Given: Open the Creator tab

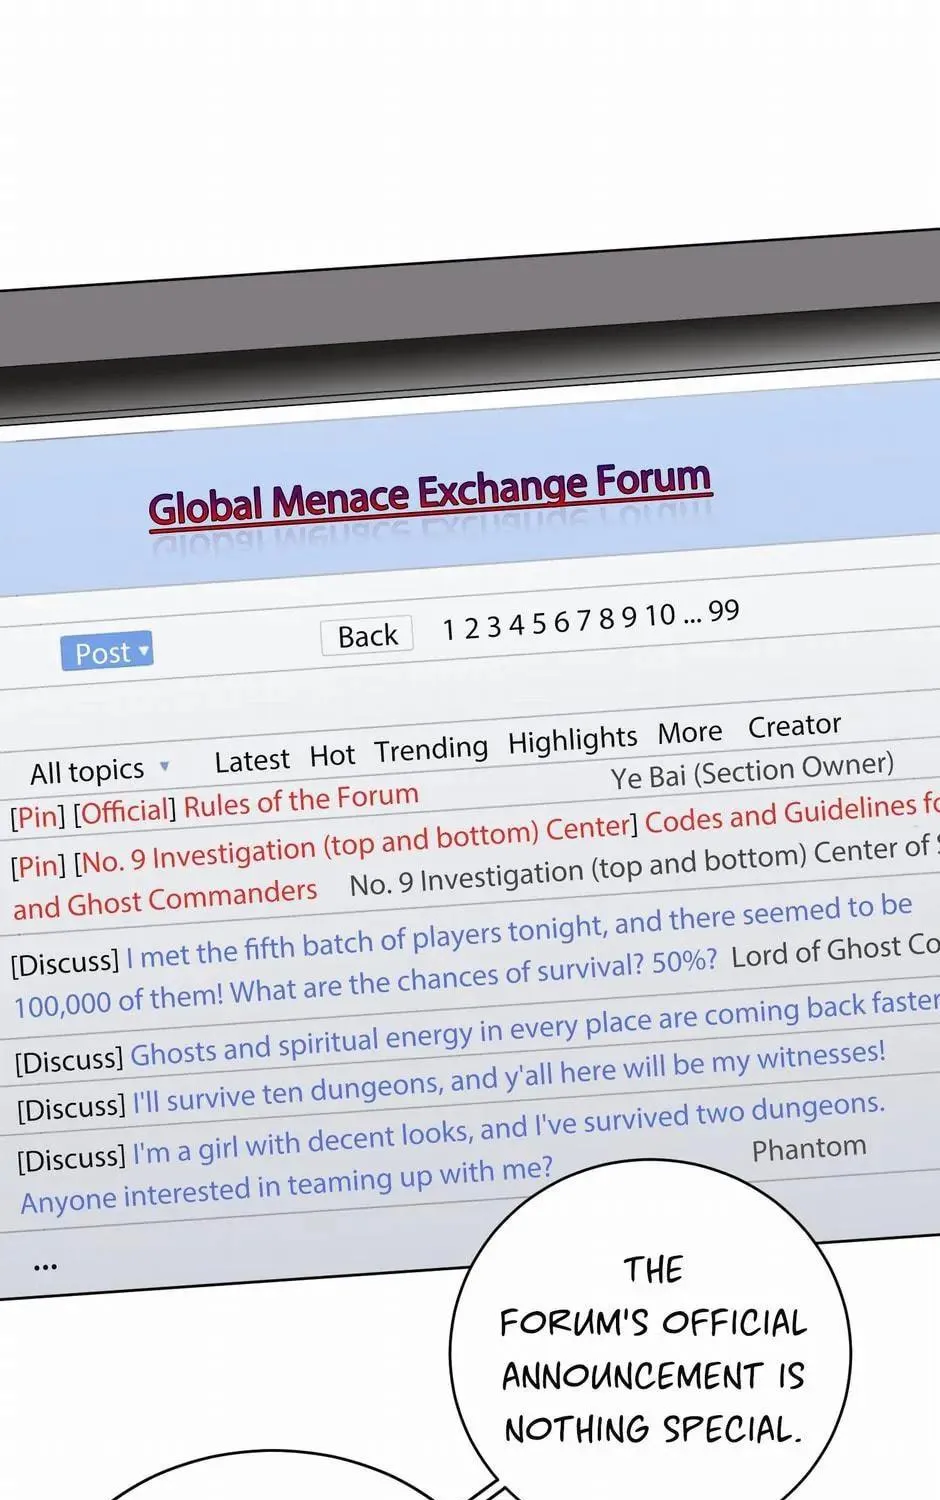Looking at the screenshot, I should pyautogui.click(x=795, y=725).
